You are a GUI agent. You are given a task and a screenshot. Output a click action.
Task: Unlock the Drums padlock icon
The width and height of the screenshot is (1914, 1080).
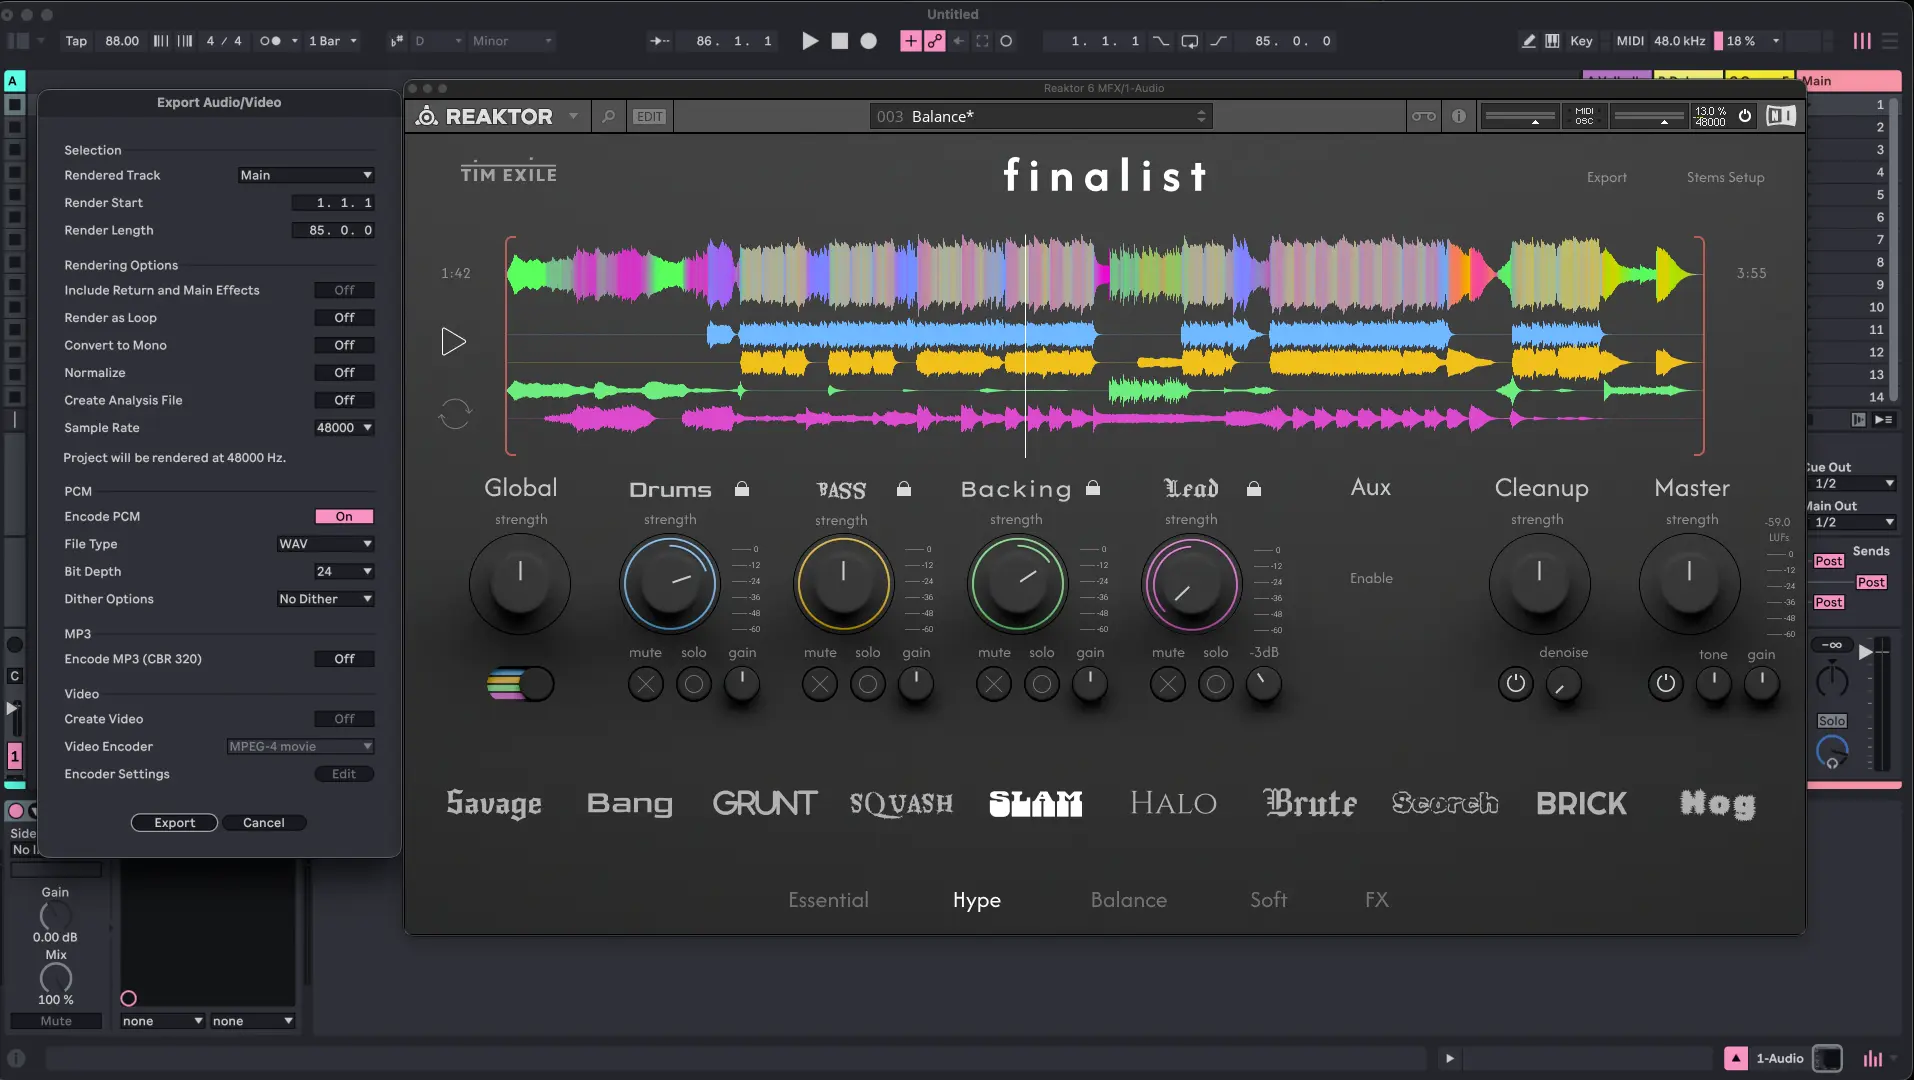[742, 489]
